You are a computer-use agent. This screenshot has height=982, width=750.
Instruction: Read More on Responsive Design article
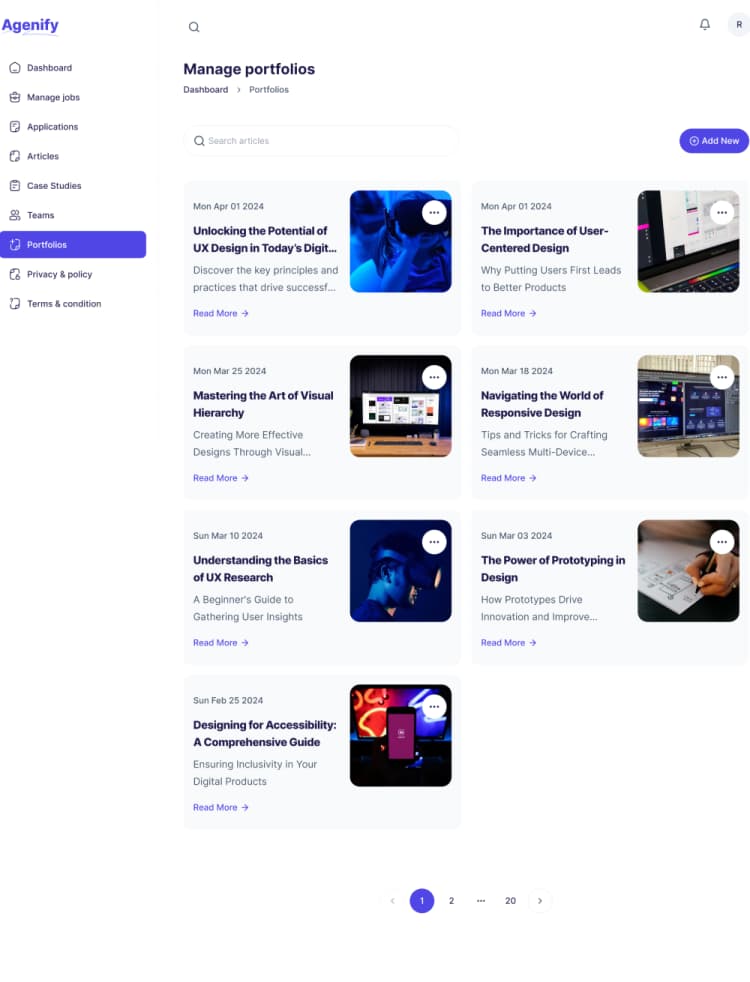pyautogui.click(x=508, y=478)
